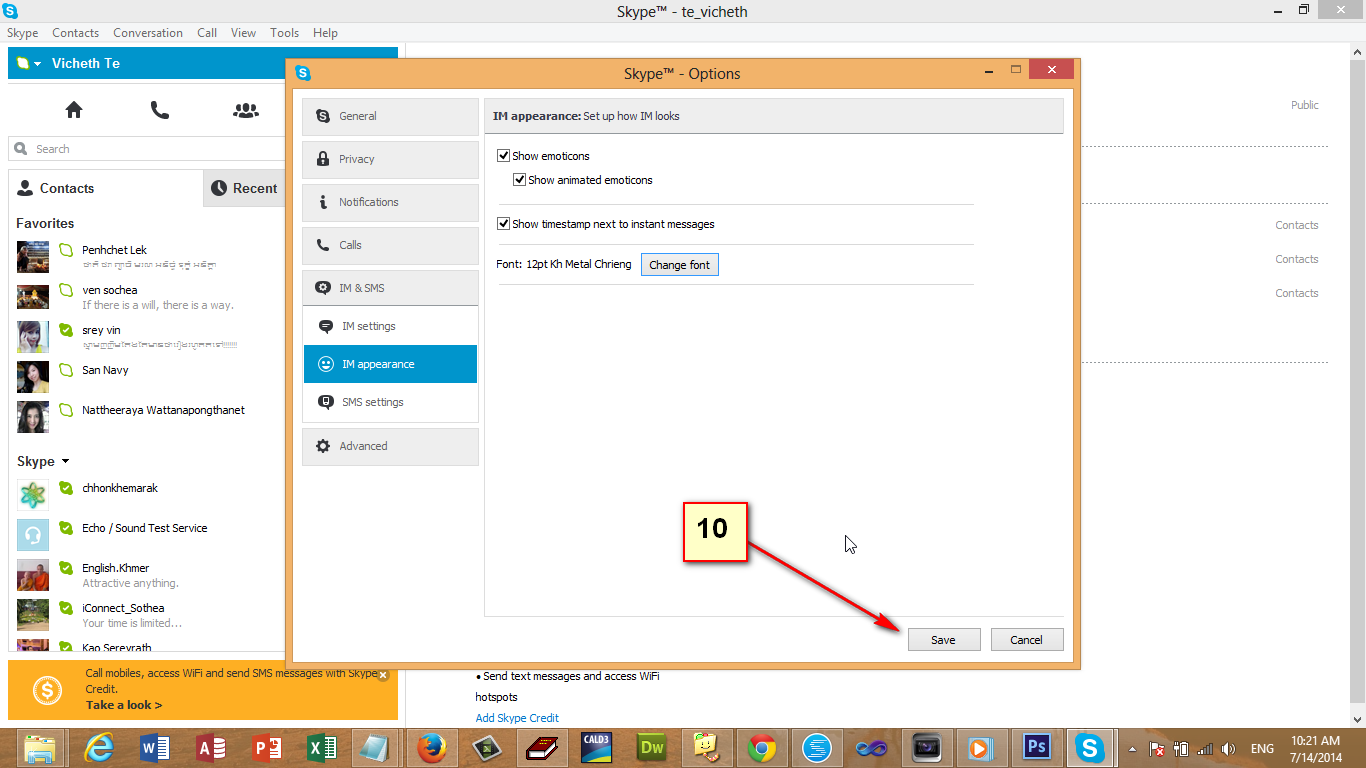Open the View menu

[x=244, y=33]
